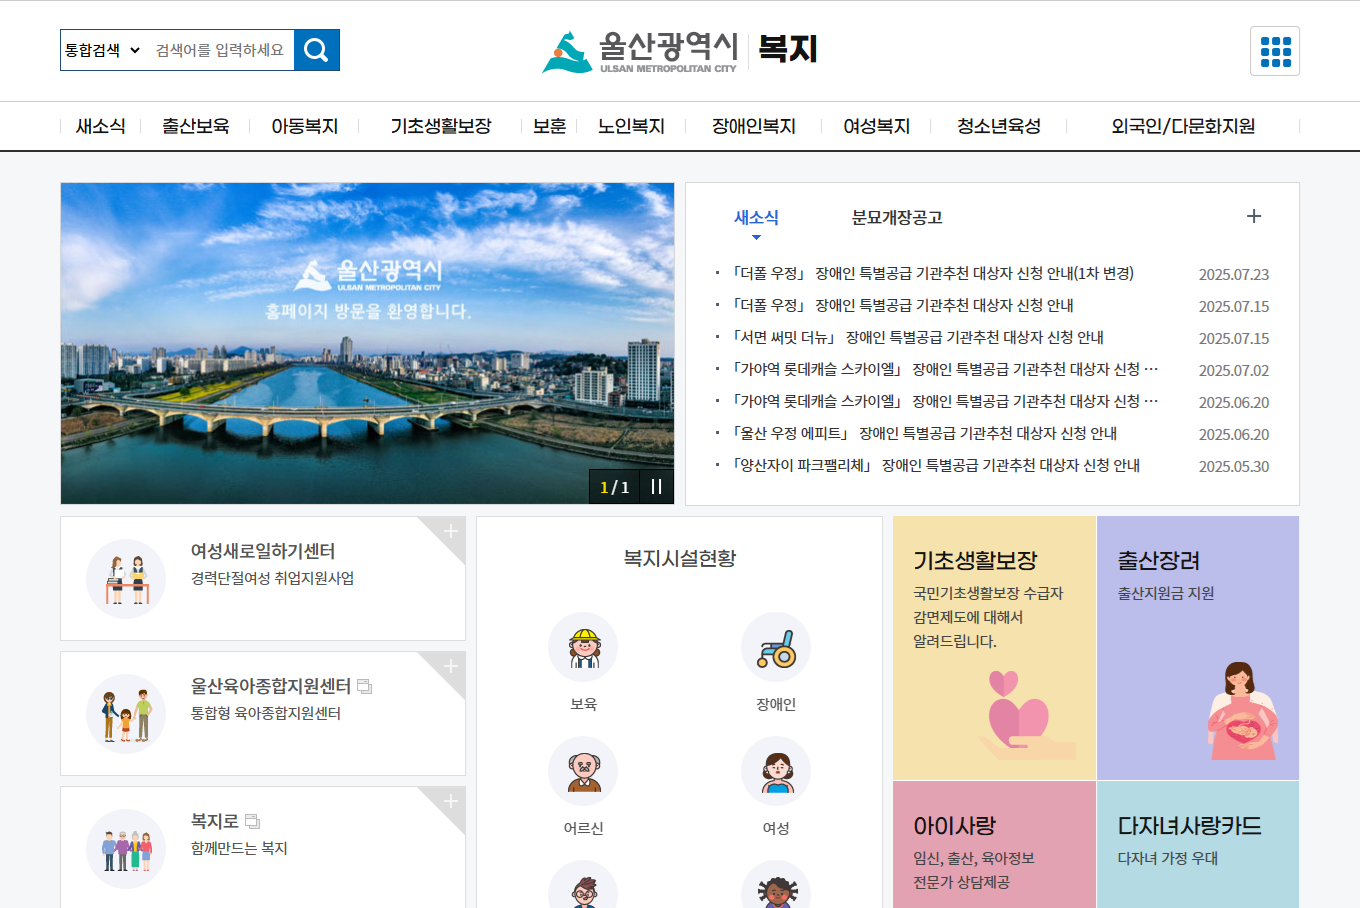Image resolution: width=1360 pixels, height=908 pixels.
Task: Open the 청소년육성 menu
Action: pos(999,126)
